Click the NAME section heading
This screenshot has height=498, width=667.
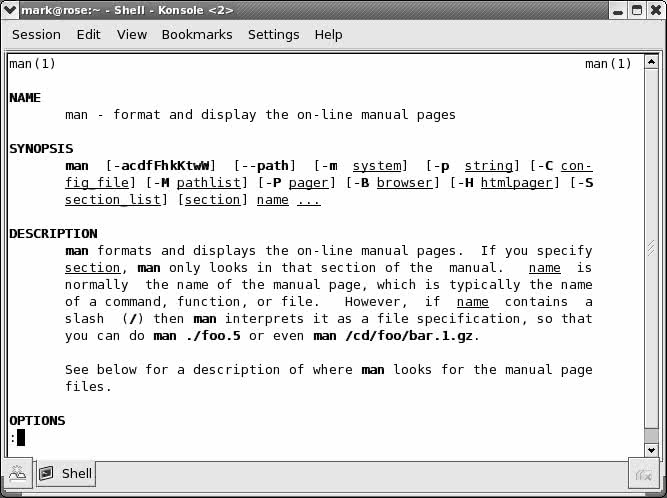[x=25, y=98]
